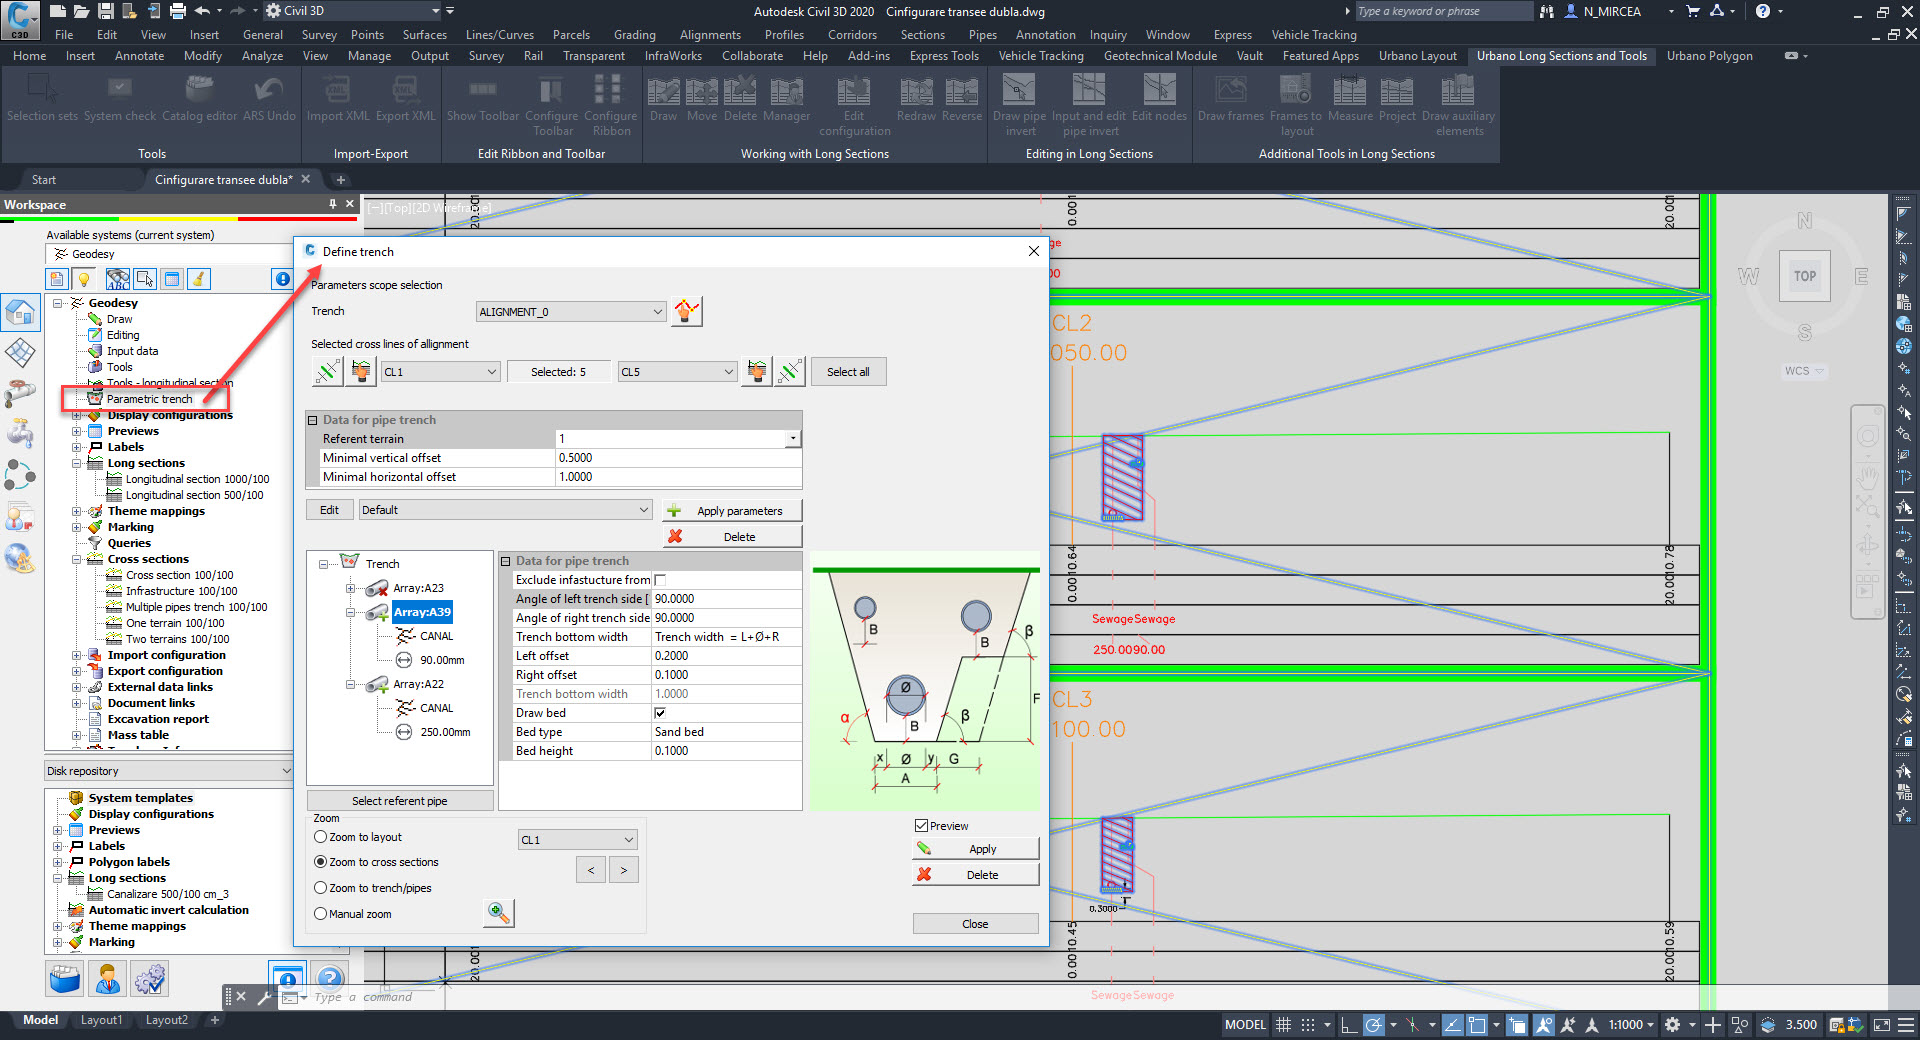Uncheck the Preview checkbox

tap(921, 826)
